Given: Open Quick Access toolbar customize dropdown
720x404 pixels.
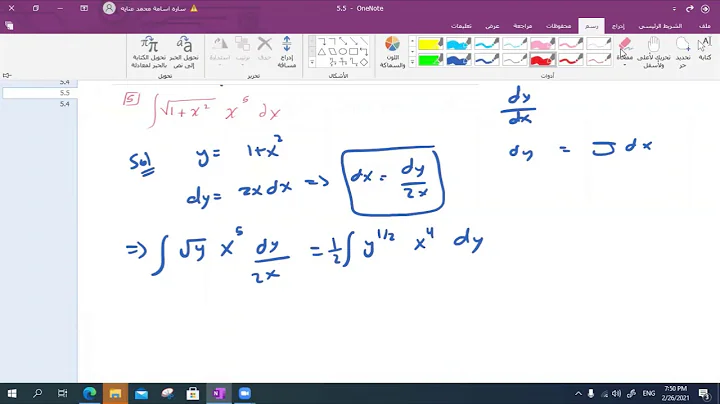Looking at the screenshot, I should point(674,8).
